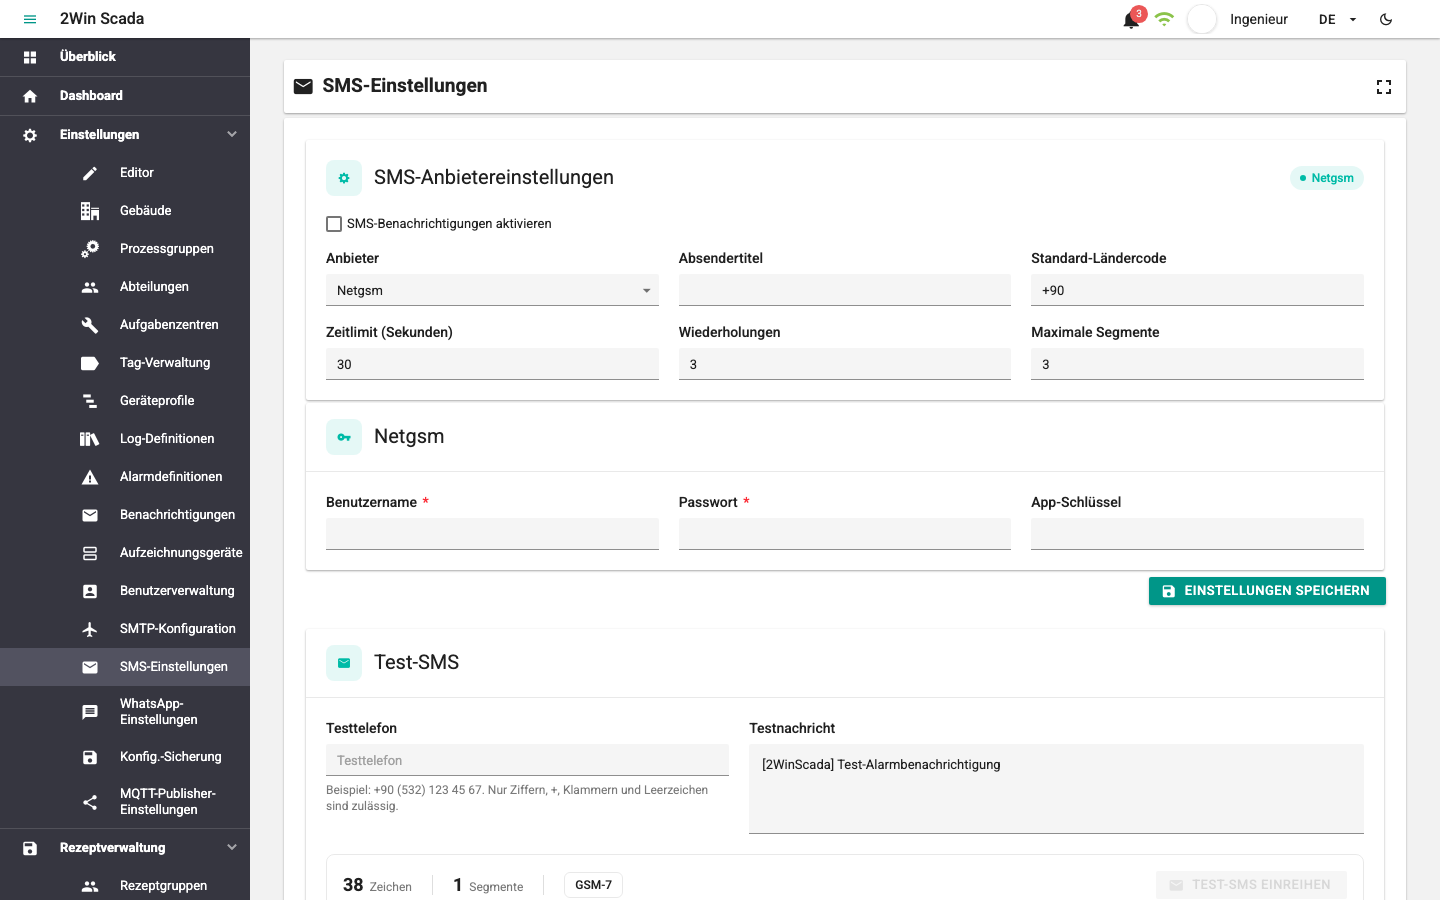Click the Editor pencil icon
This screenshot has height=900, width=1440.
point(90,173)
